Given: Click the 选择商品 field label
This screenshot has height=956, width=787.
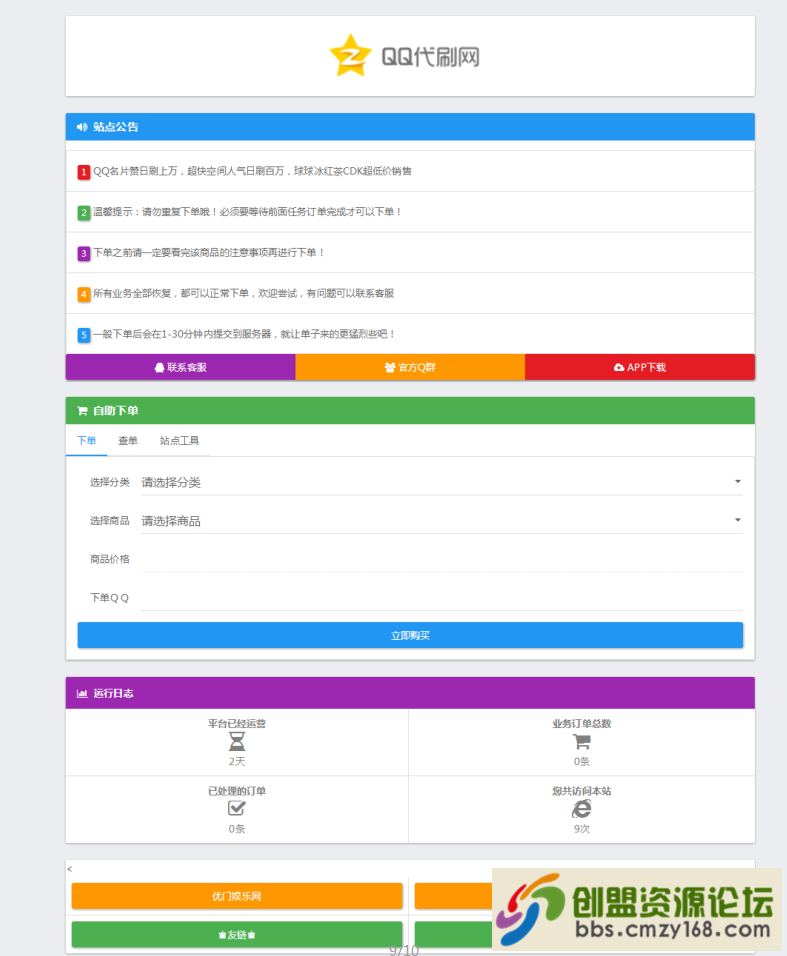Looking at the screenshot, I should pos(110,521).
